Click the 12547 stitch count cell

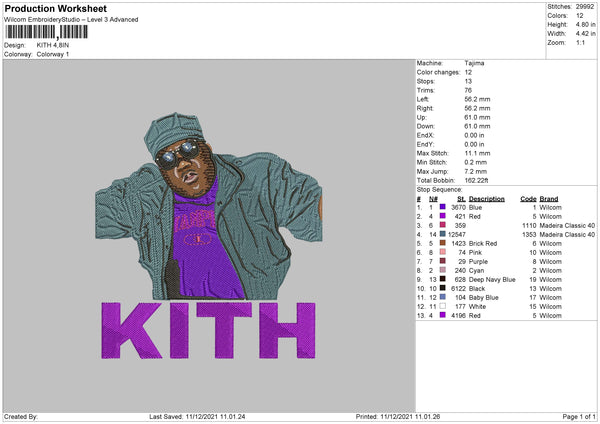pyautogui.click(x=457, y=234)
